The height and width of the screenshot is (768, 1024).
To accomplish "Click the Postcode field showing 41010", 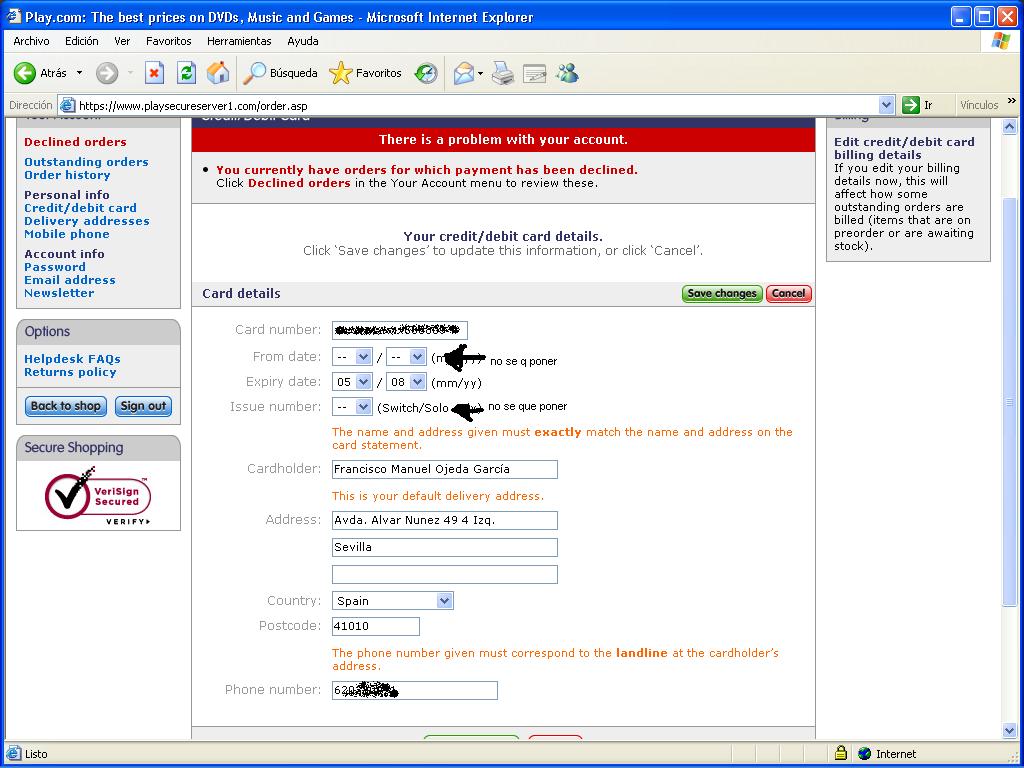I will [x=376, y=626].
